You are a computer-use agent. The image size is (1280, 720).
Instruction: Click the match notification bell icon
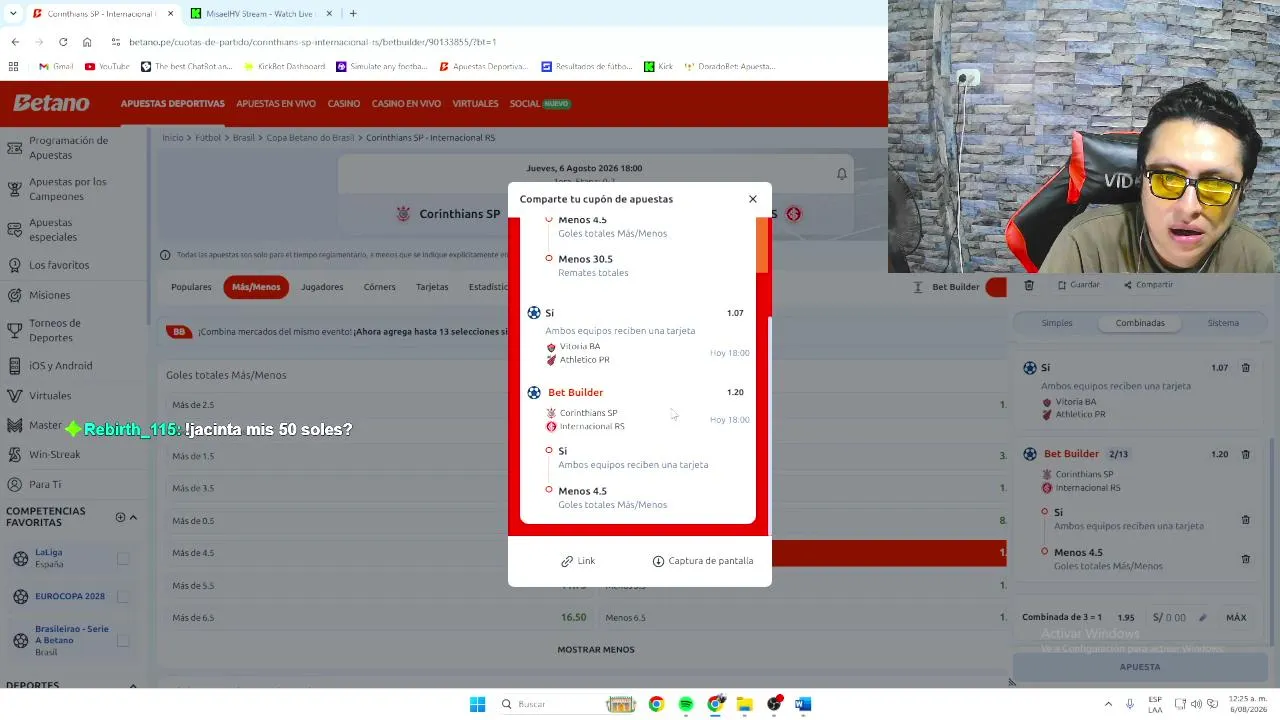[842, 174]
